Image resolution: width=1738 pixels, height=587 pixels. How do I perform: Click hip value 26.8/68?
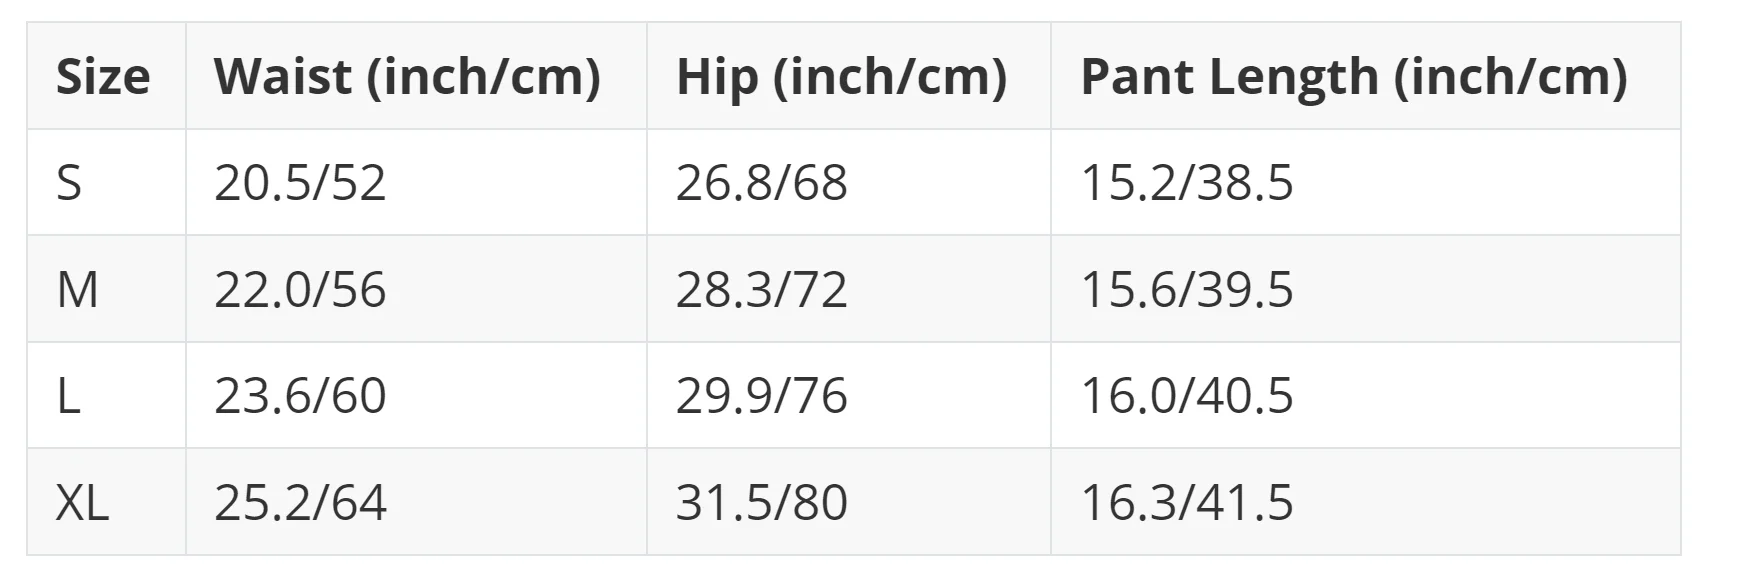click(761, 183)
